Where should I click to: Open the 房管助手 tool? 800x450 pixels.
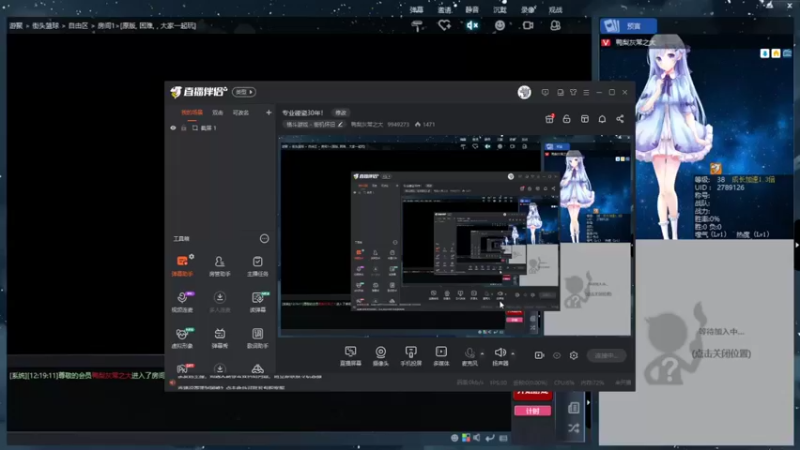[219, 266]
